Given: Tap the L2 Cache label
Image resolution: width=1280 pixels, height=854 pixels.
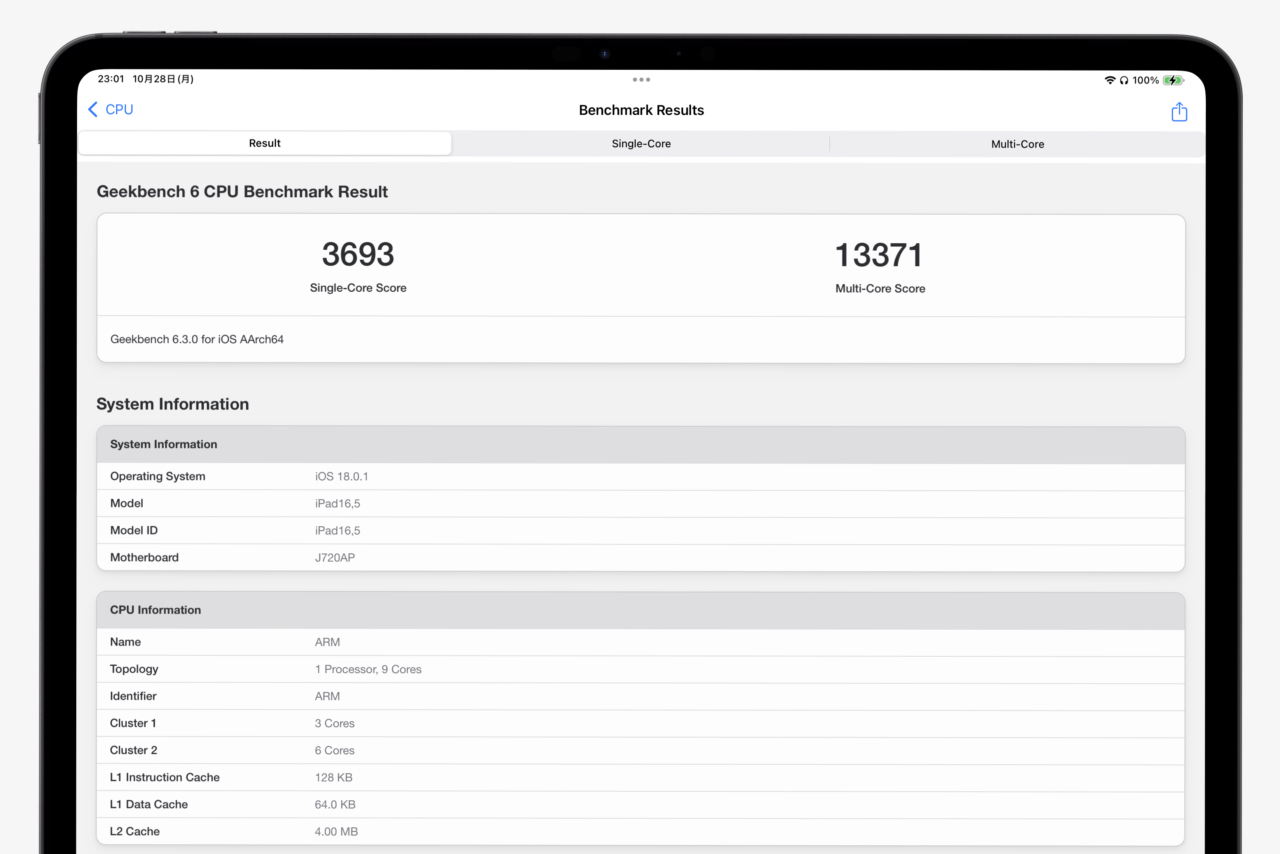Looking at the screenshot, I should click(x=135, y=832).
